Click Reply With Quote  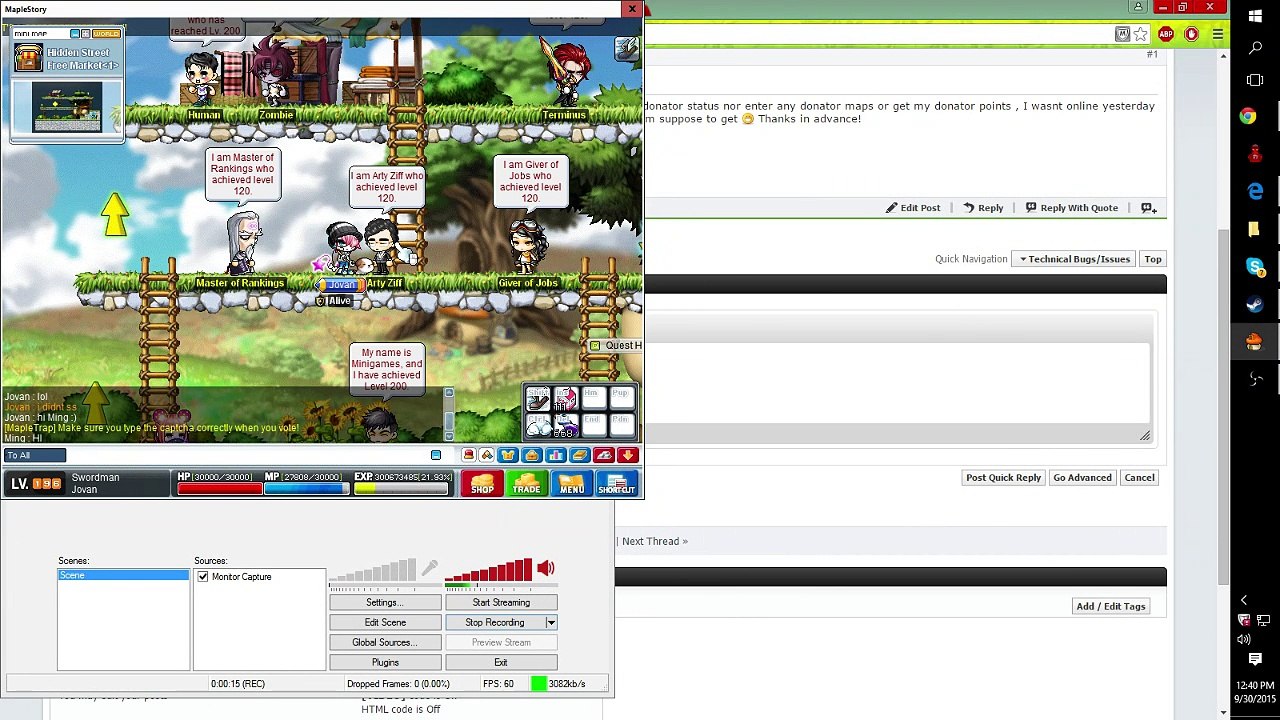(1071, 208)
